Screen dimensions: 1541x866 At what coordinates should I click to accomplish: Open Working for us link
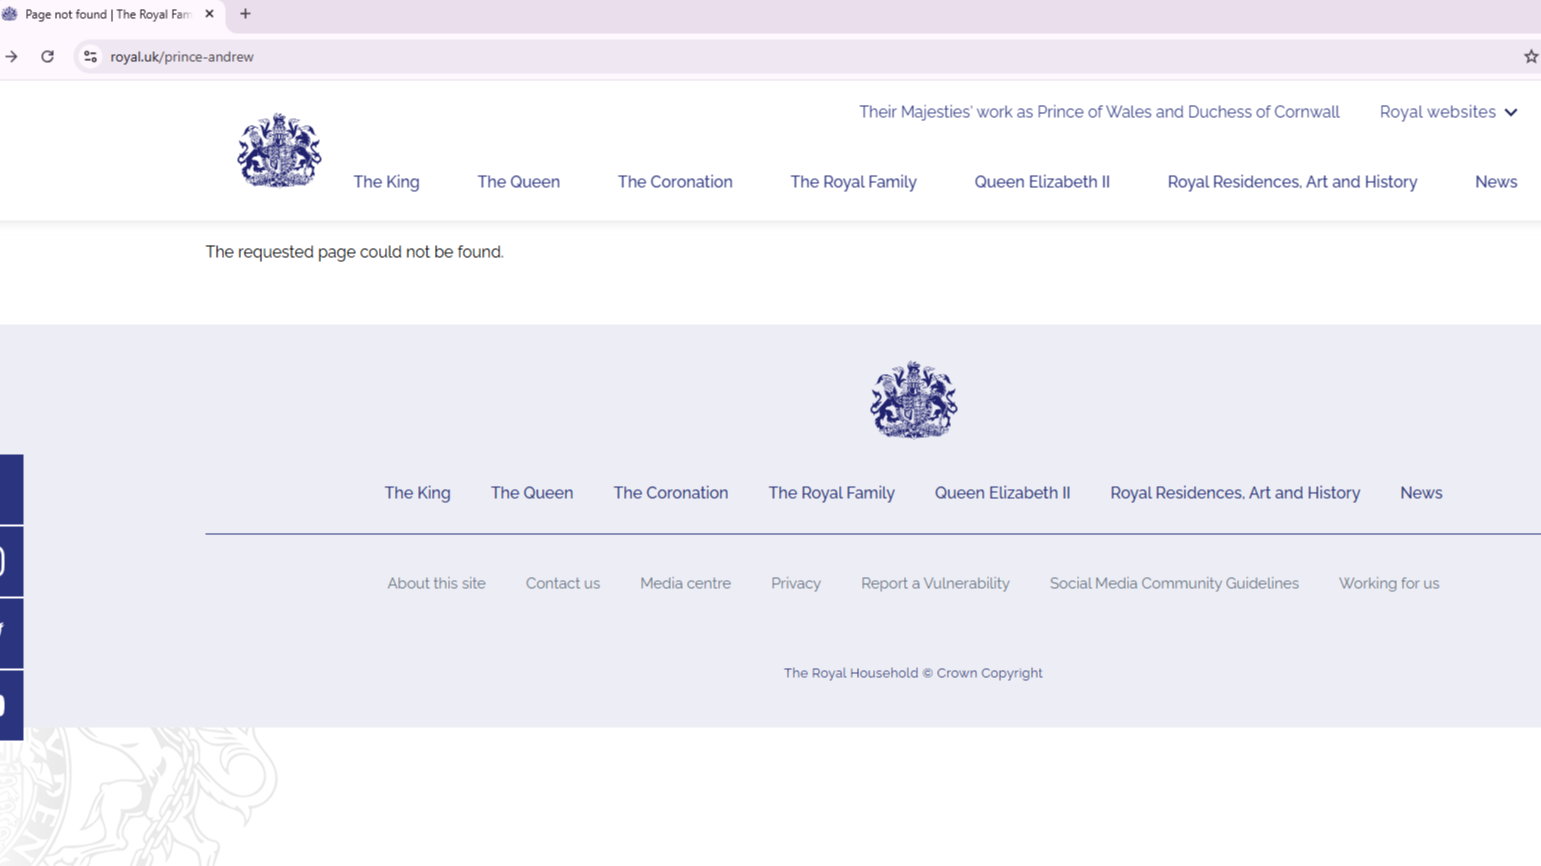coord(1389,583)
